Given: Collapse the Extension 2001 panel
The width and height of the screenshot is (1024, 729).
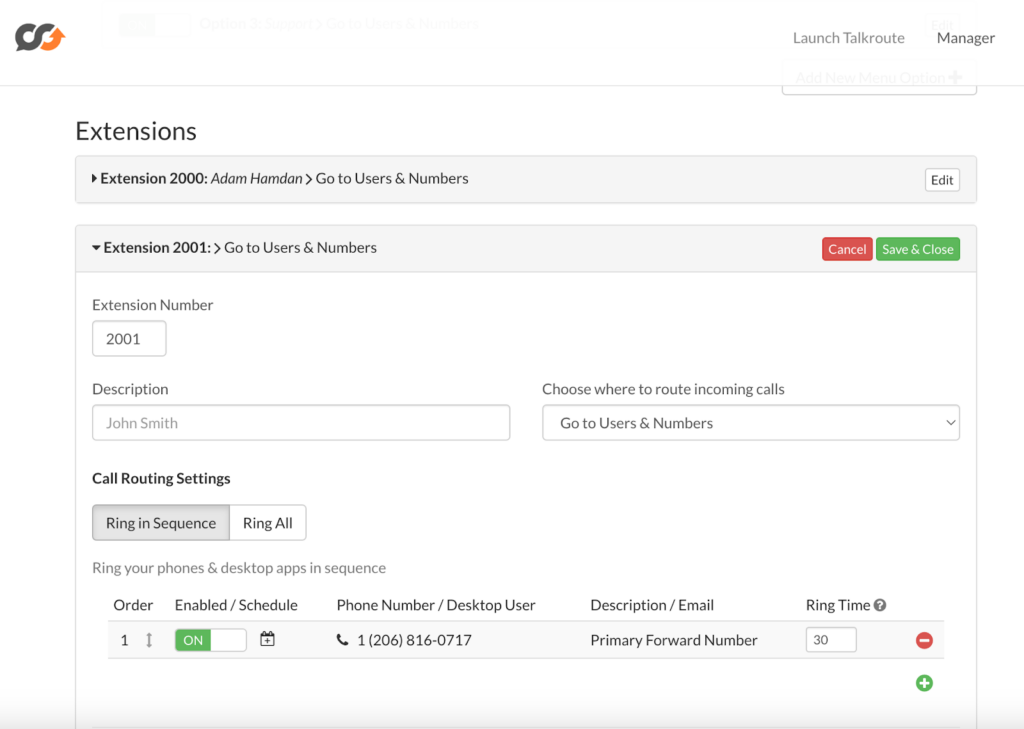Looking at the screenshot, I should click(x=96, y=248).
